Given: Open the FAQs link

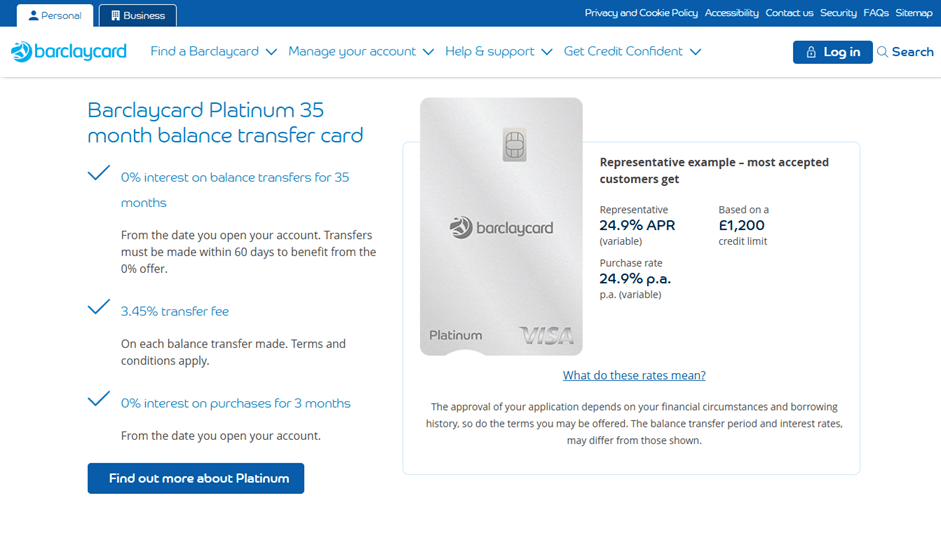Looking at the screenshot, I should tap(876, 13).
